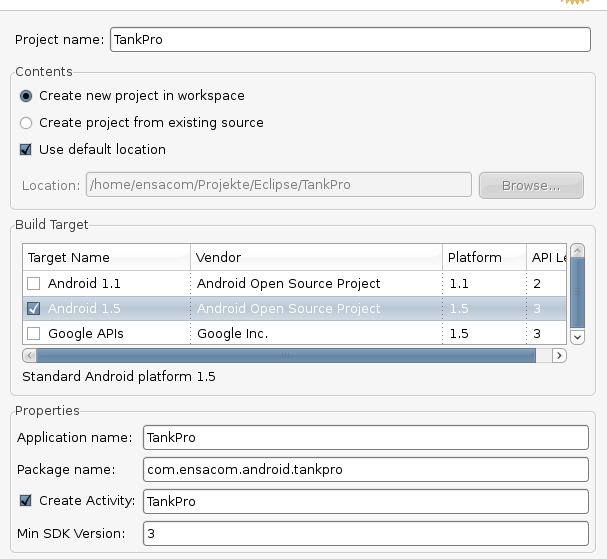Click the horizontal scrollbar left arrow
607x559 pixels.
(x=29, y=355)
